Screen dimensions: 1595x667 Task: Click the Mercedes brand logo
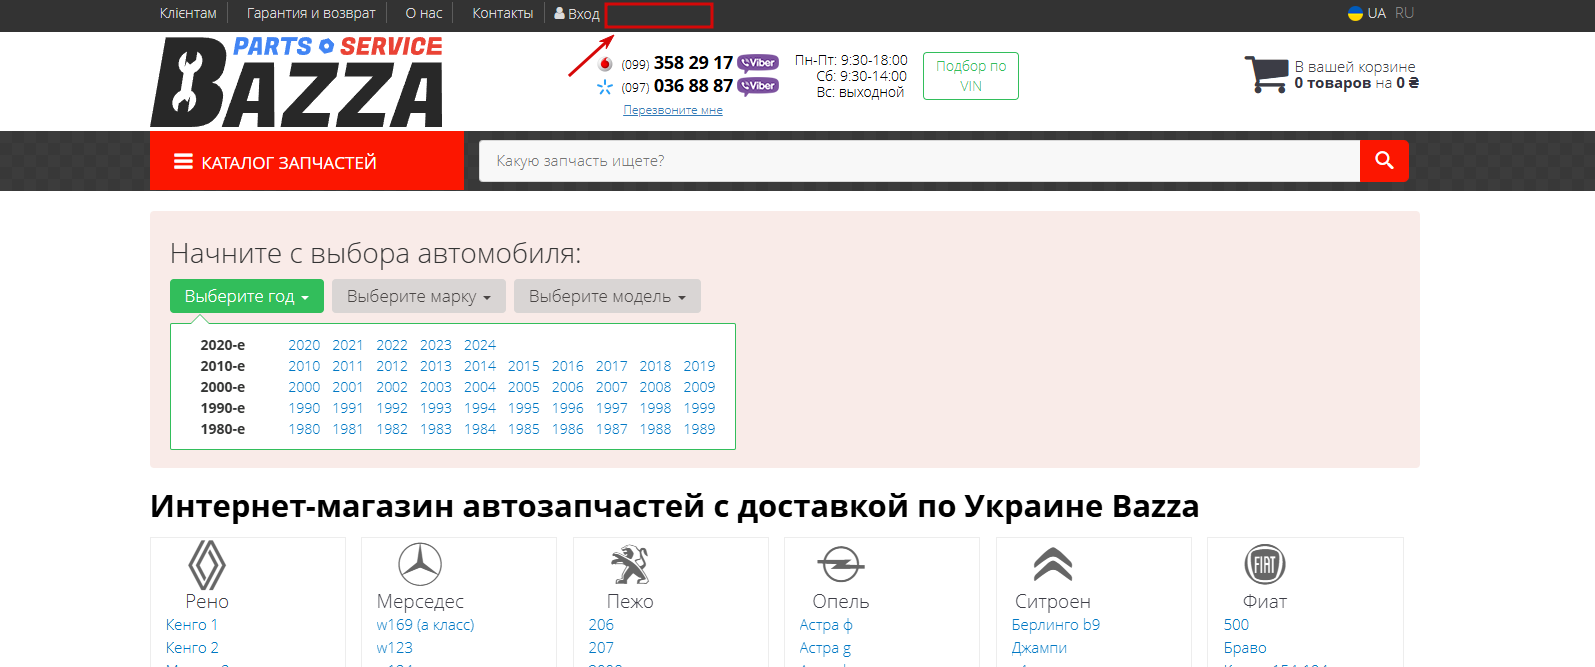[420, 564]
